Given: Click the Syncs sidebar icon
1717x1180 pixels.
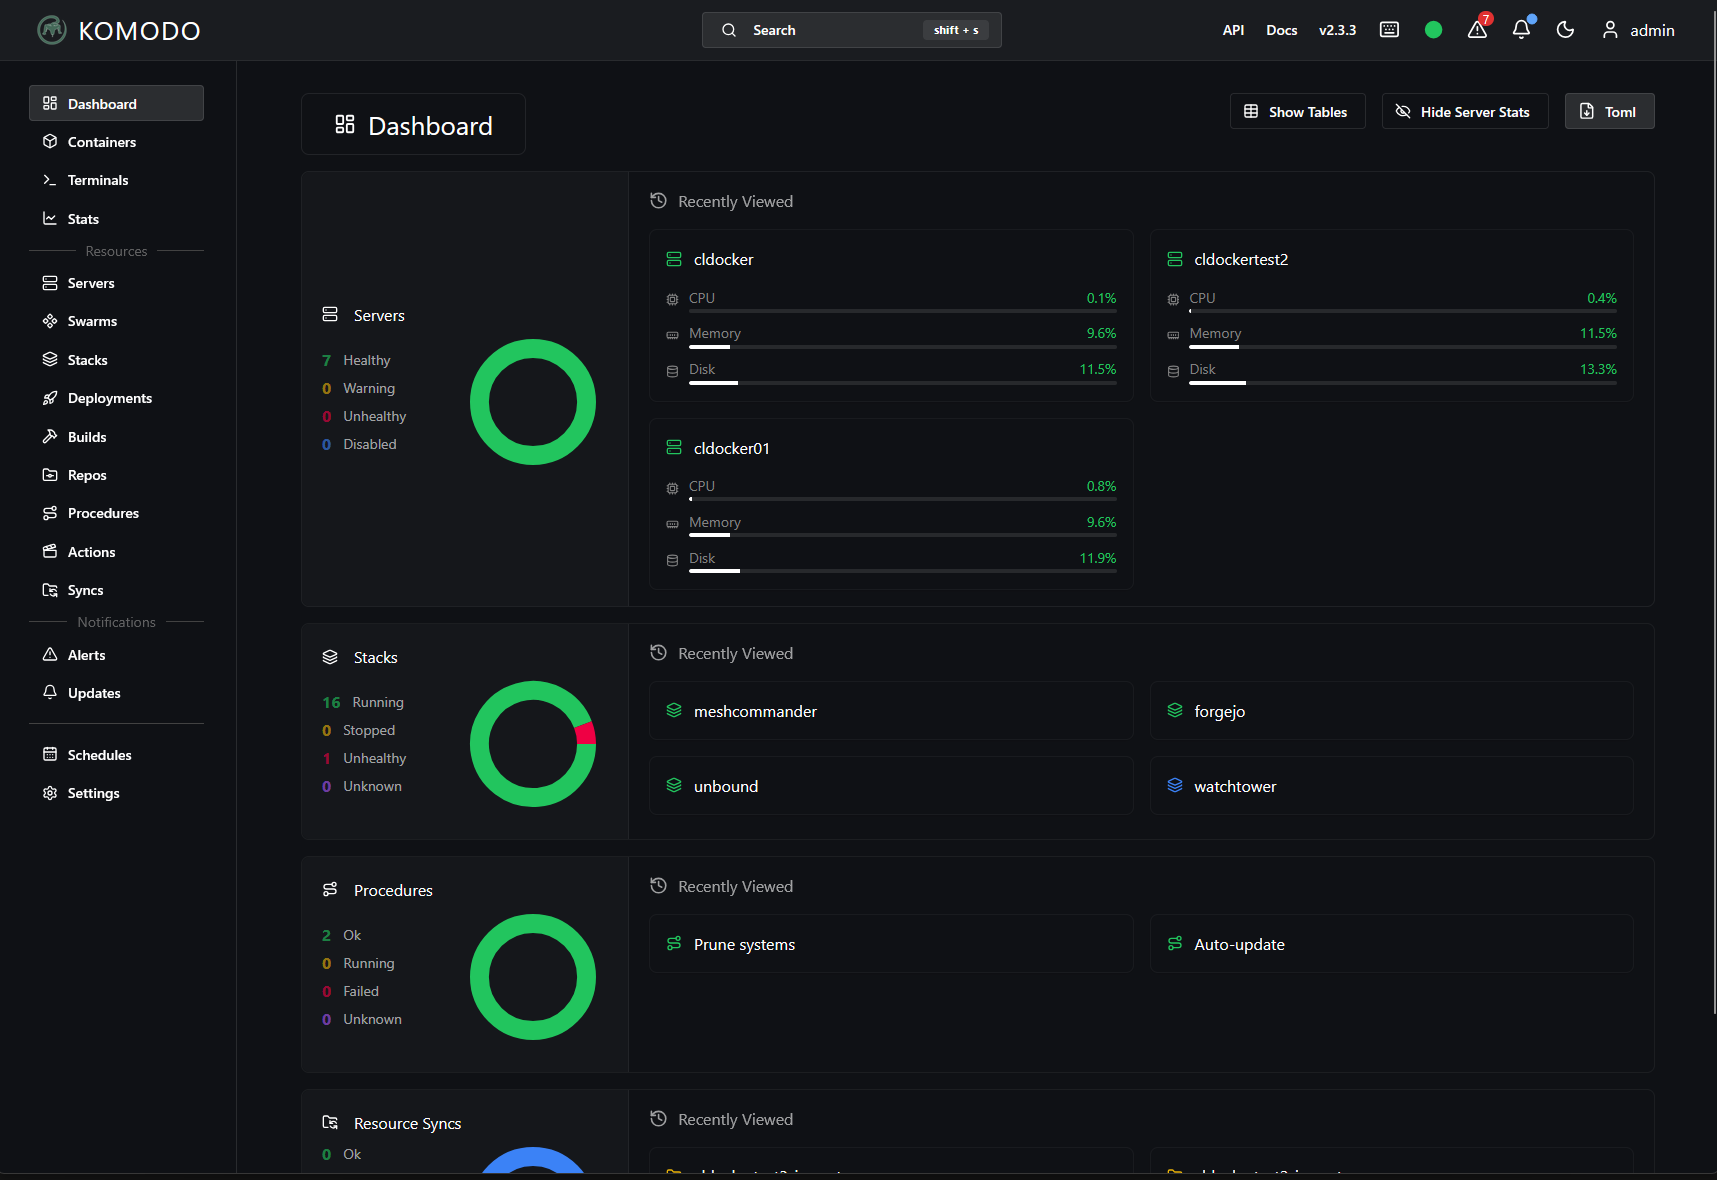Looking at the screenshot, I should point(50,590).
